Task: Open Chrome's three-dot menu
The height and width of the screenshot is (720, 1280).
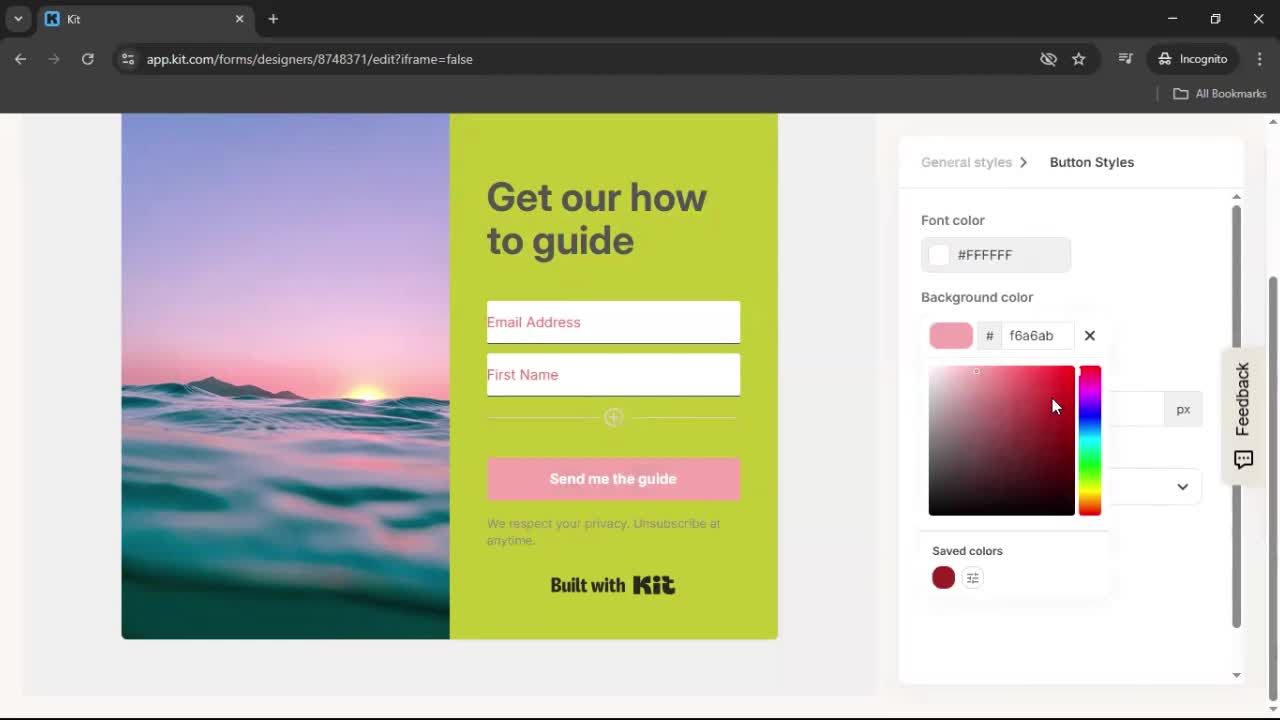Action: 1260,59
